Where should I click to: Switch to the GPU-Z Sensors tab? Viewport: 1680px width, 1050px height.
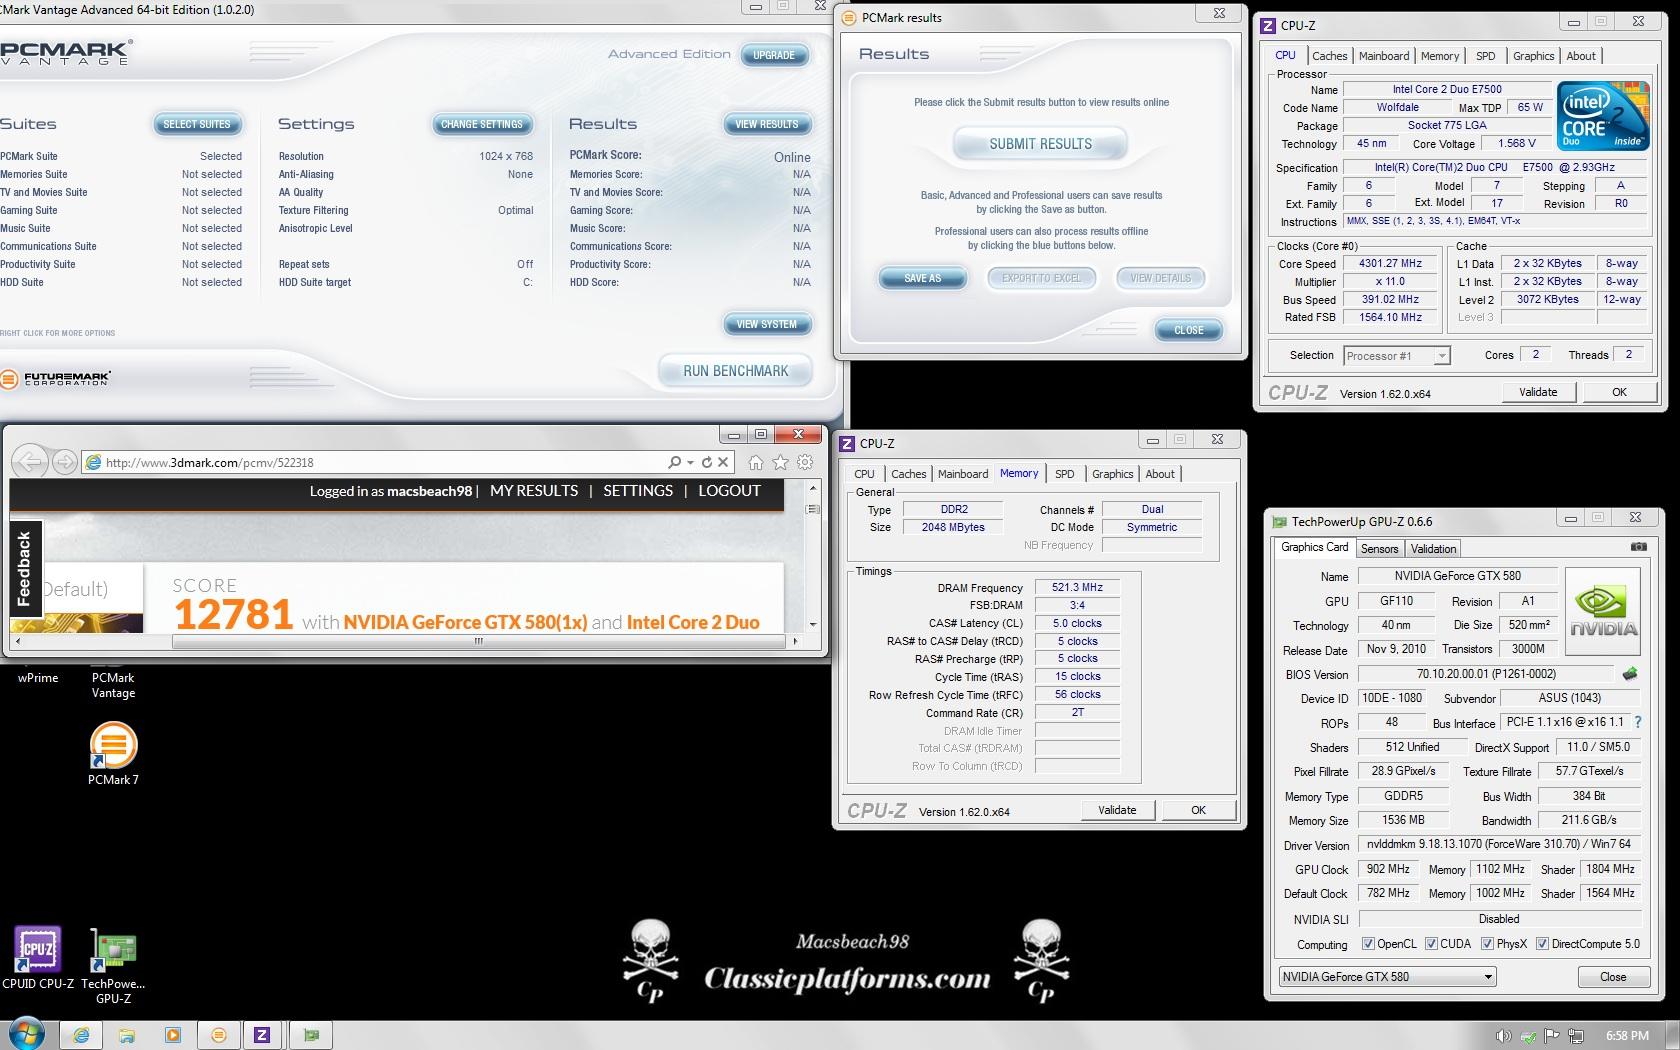point(1379,549)
